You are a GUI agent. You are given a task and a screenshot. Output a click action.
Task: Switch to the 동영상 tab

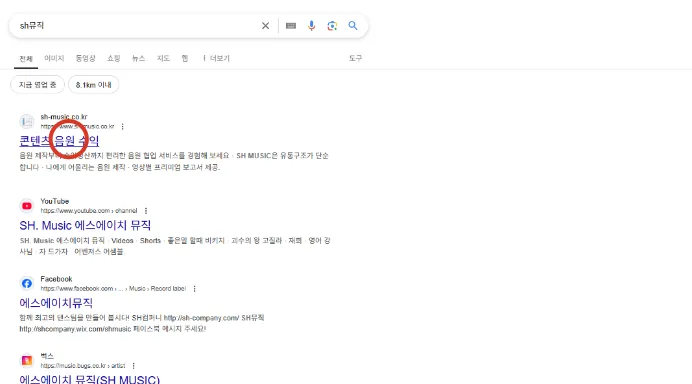[85, 58]
